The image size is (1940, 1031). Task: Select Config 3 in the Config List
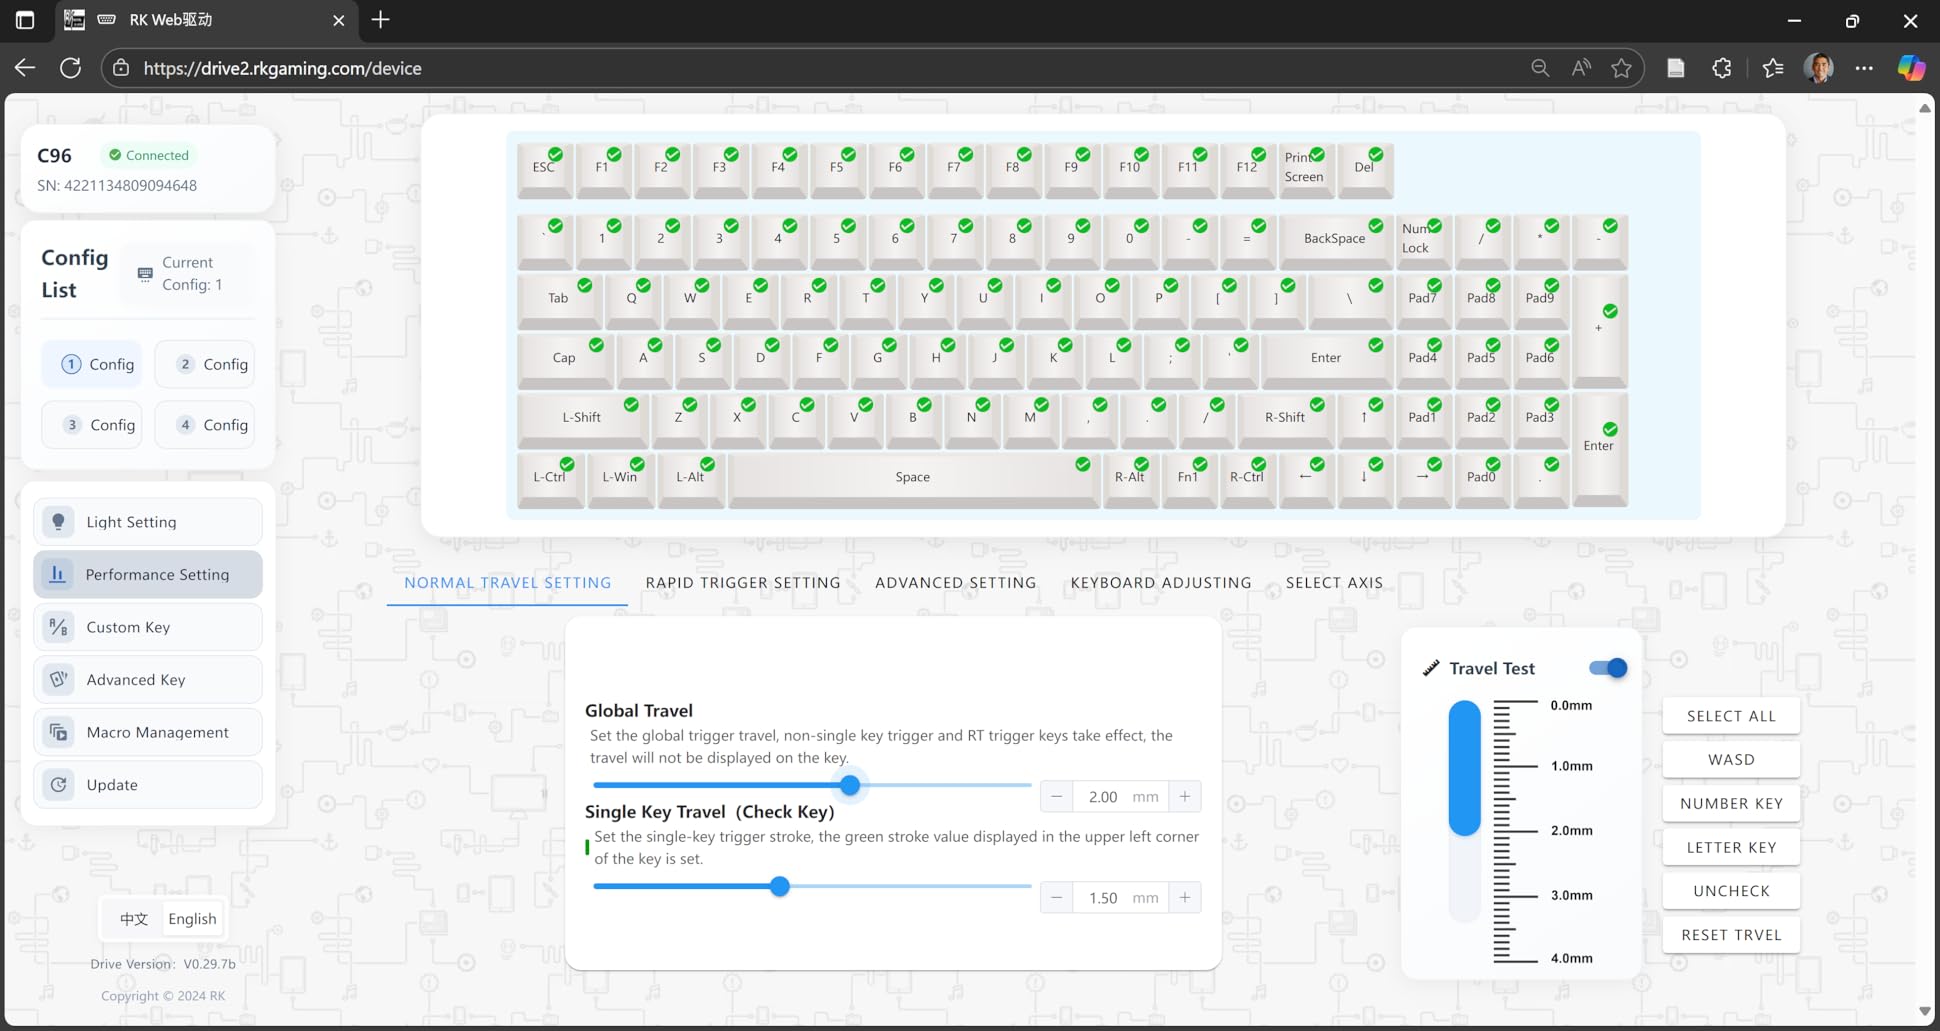tap(92, 424)
